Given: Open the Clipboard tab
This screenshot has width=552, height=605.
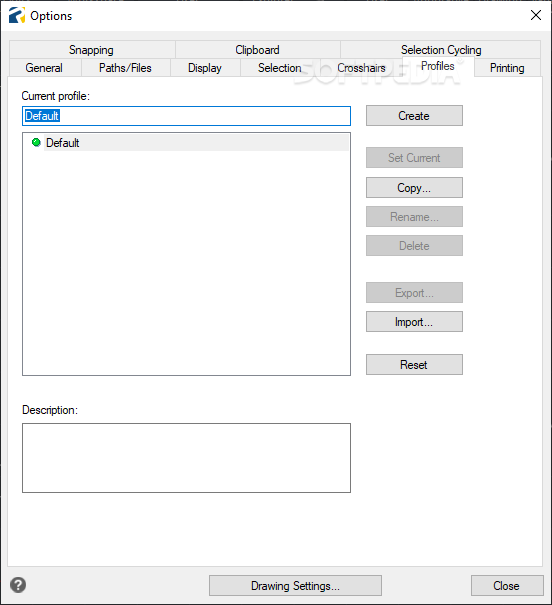Looking at the screenshot, I should coord(257,50).
